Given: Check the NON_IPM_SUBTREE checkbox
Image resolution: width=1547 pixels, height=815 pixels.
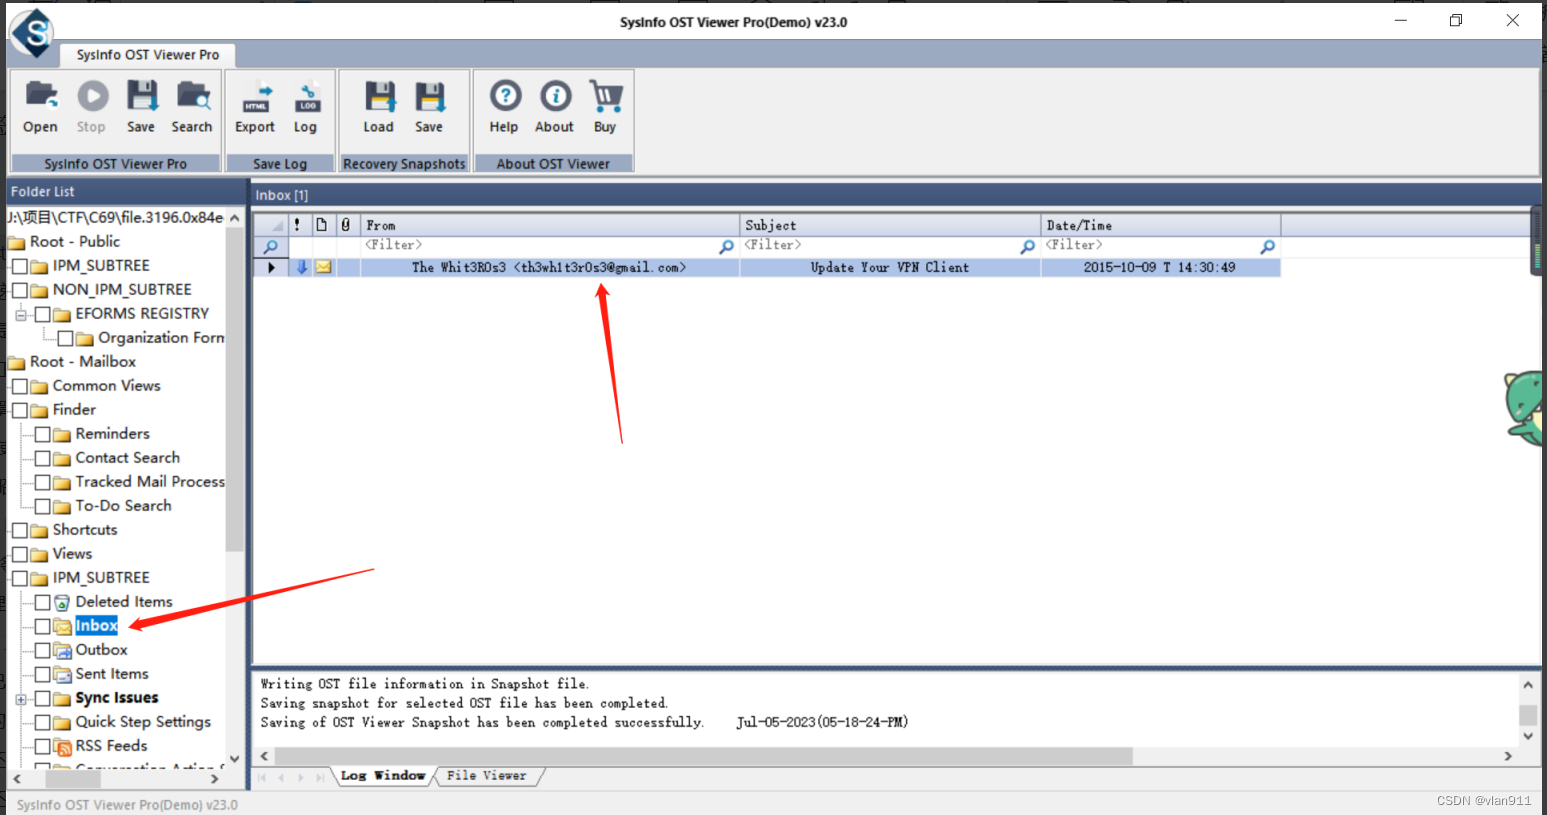Looking at the screenshot, I should click(19, 290).
